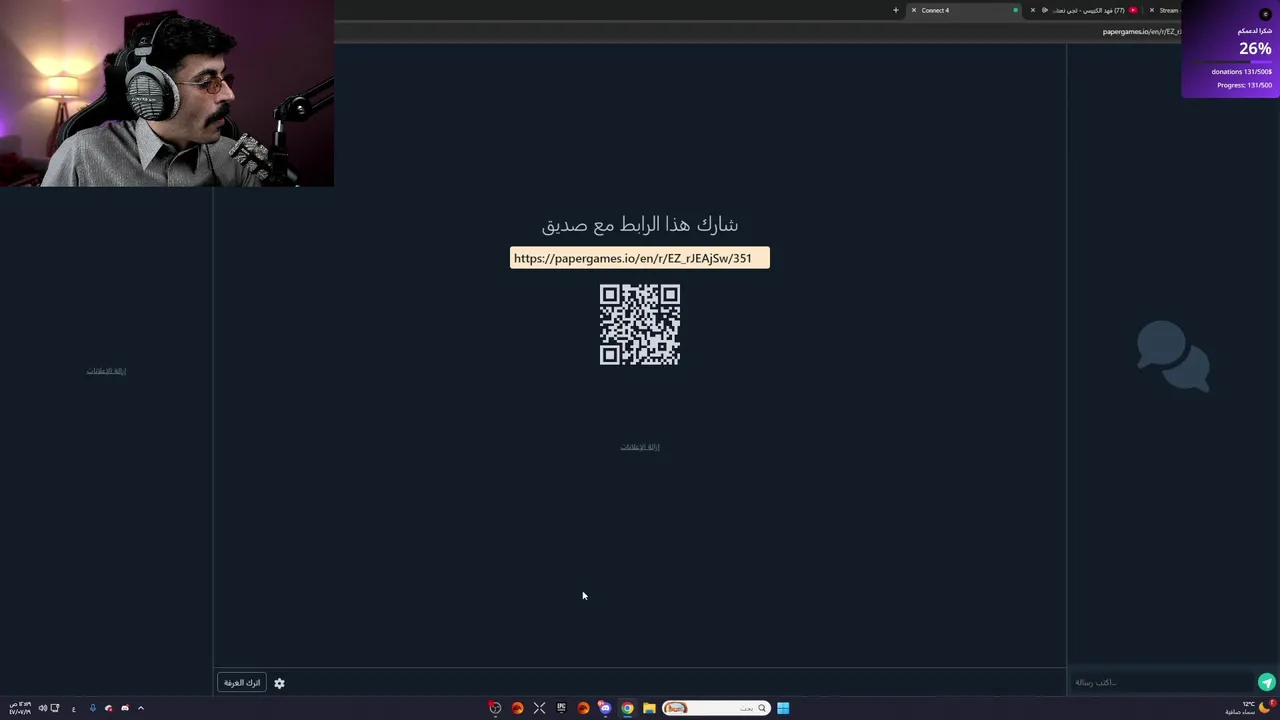Click the microphone tray icon
1280x720 pixels.
(92, 708)
